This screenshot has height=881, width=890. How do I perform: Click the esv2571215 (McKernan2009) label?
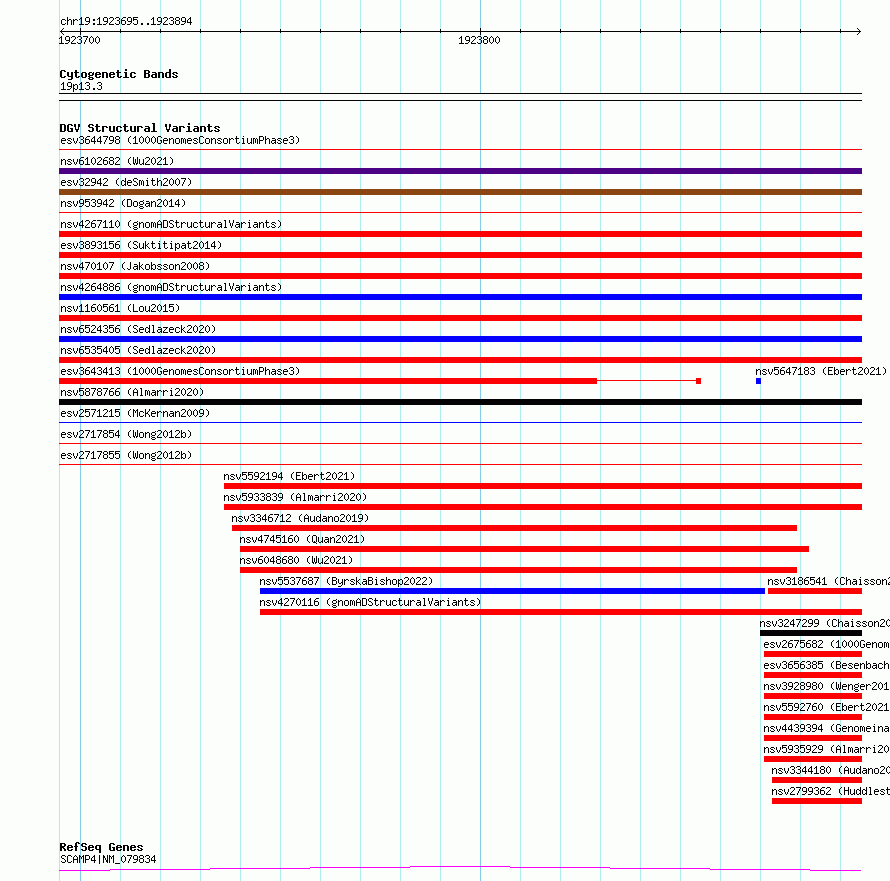pos(135,413)
